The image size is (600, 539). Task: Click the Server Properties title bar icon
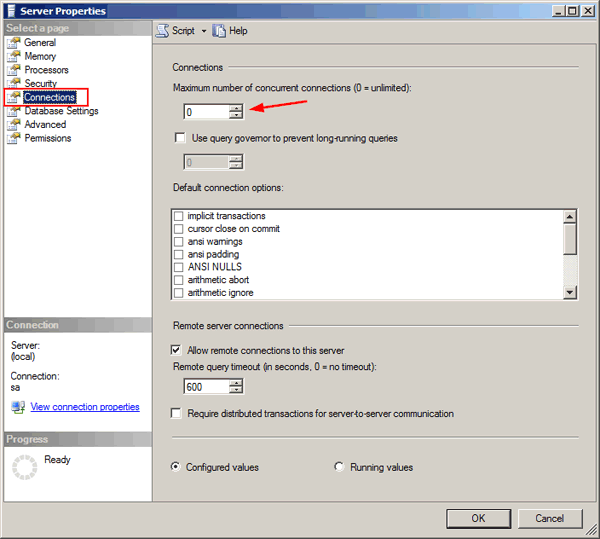[x=11, y=11]
